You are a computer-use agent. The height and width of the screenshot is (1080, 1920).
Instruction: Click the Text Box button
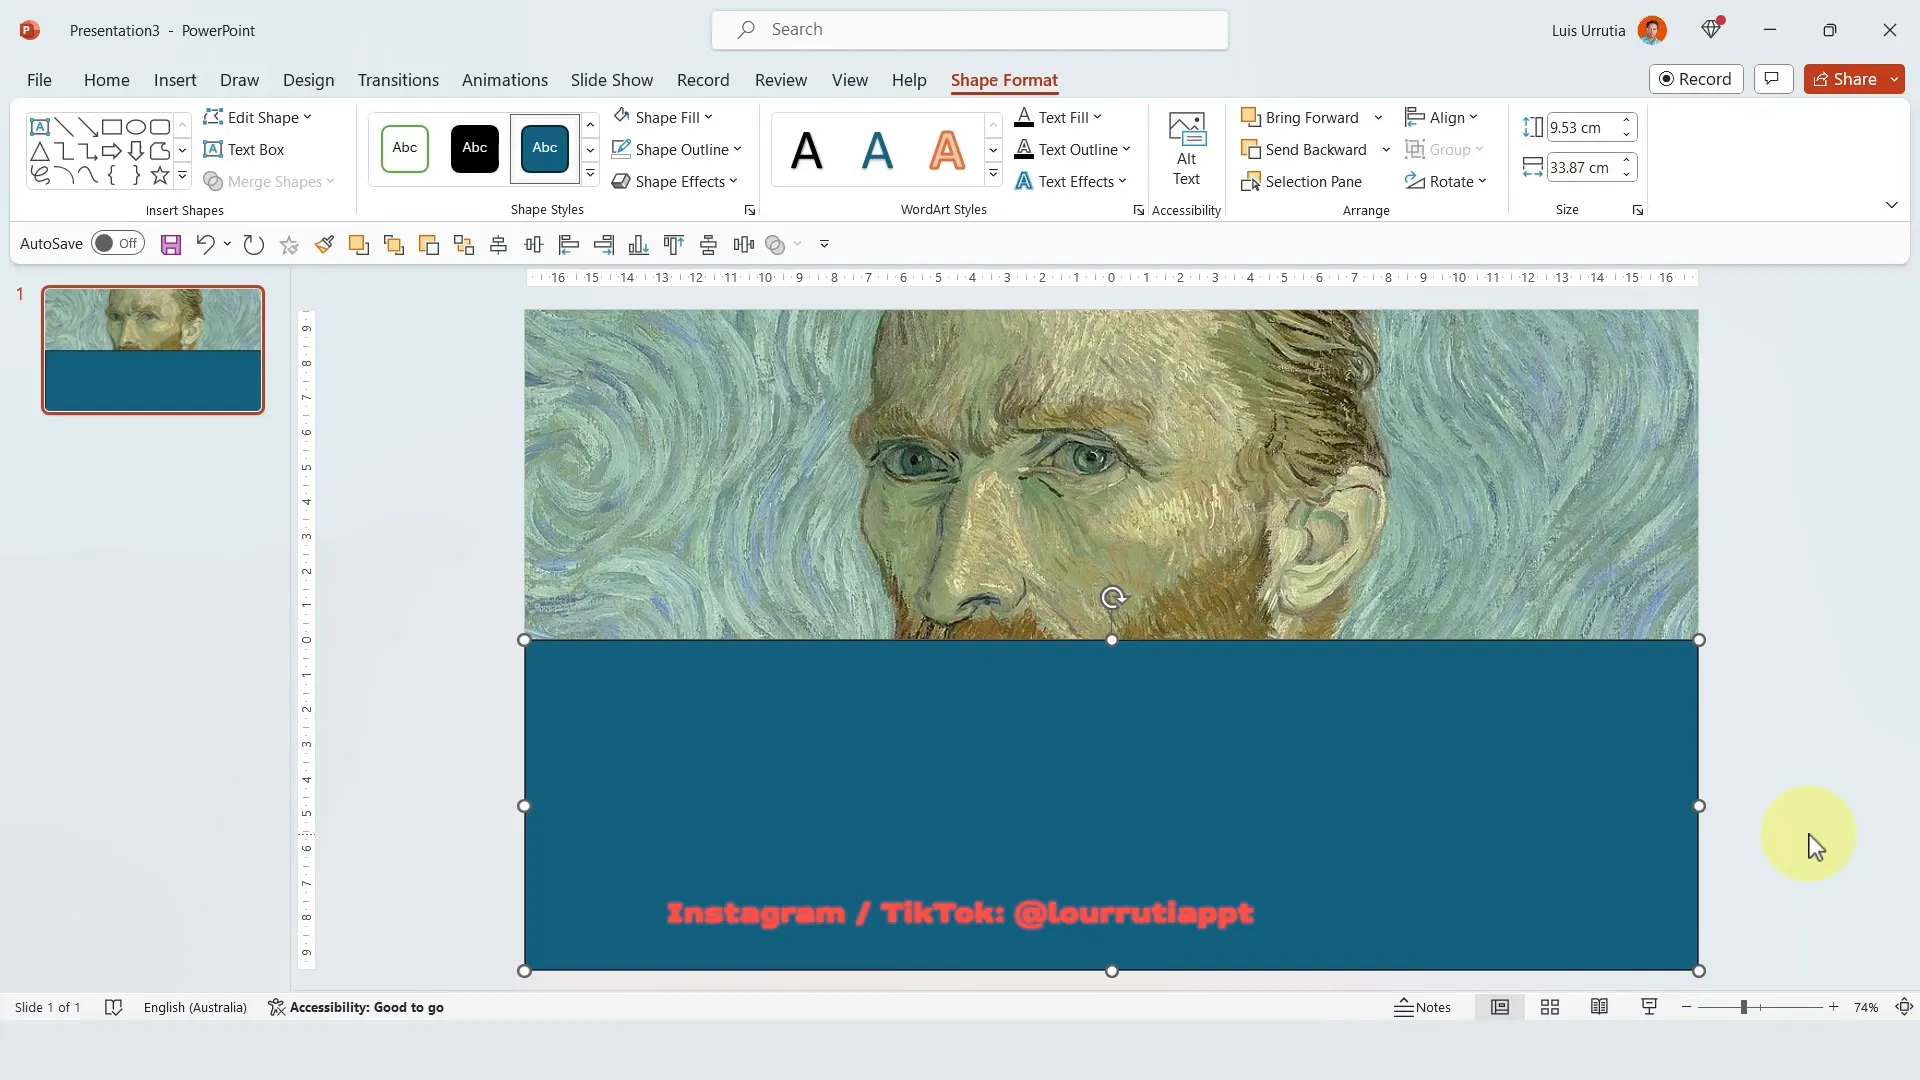[244, 149]
